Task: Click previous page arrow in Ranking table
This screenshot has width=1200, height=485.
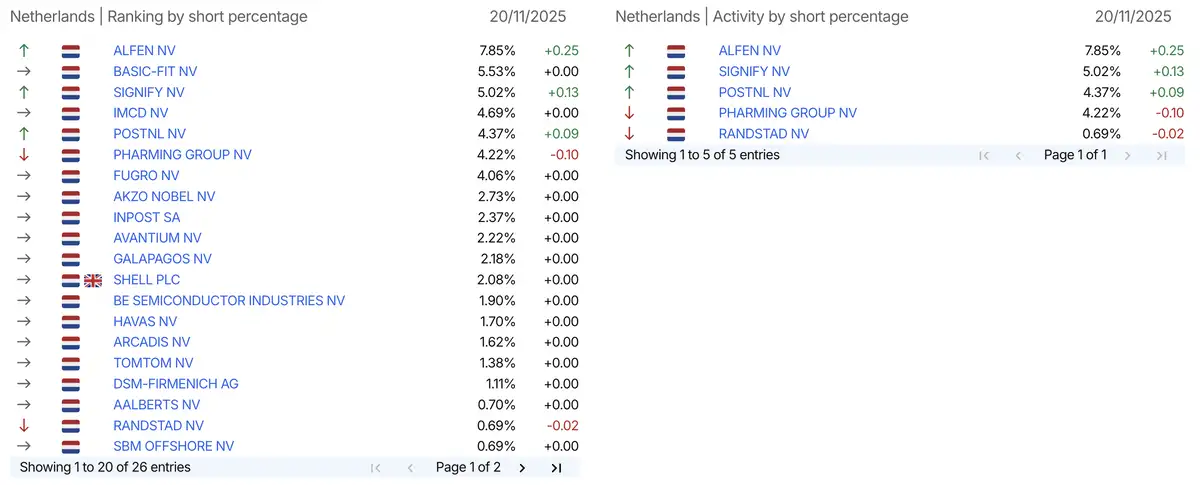Action: (x=410, y=467)
